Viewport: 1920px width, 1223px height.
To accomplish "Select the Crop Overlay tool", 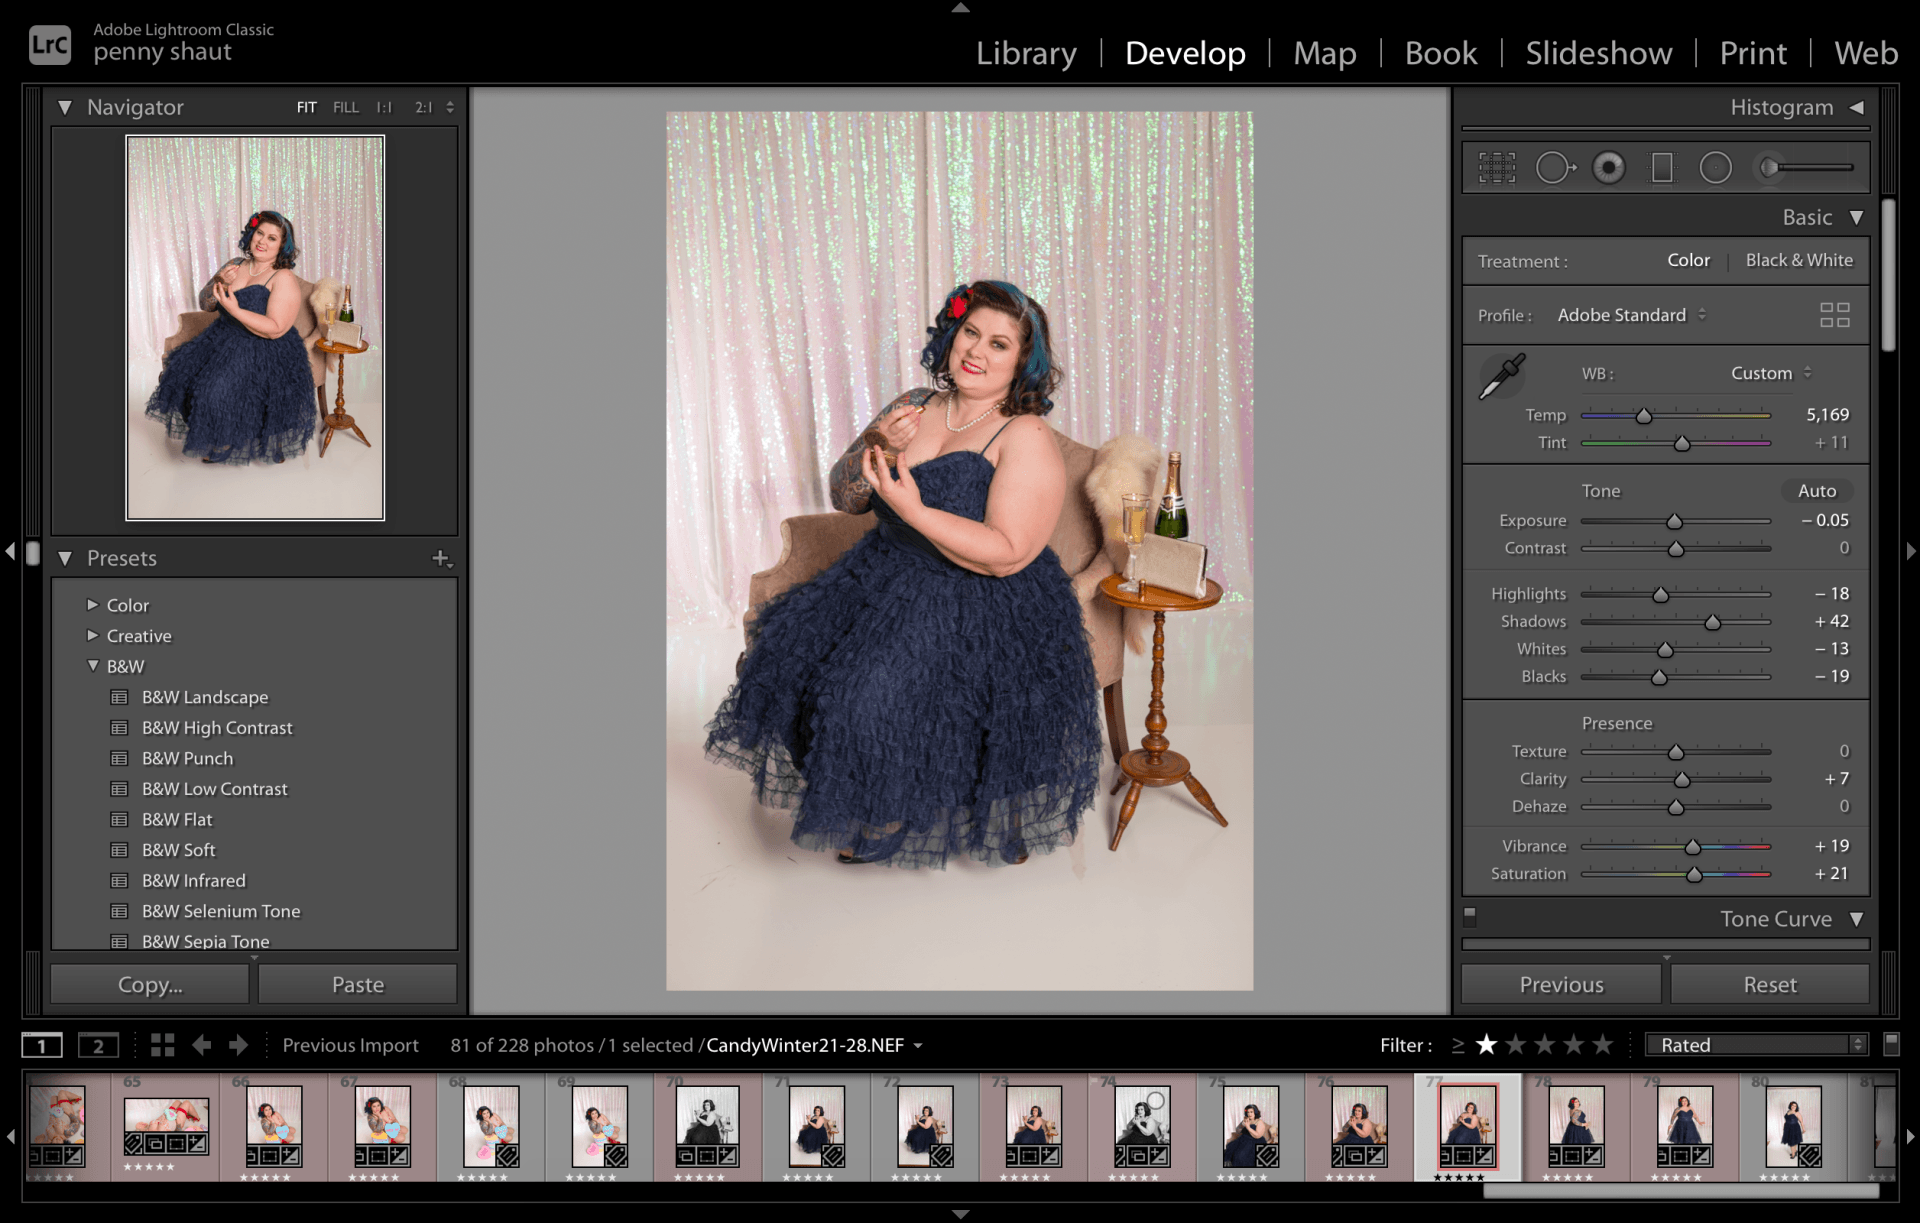I will pyautogui.click(x=1497, y=168).
